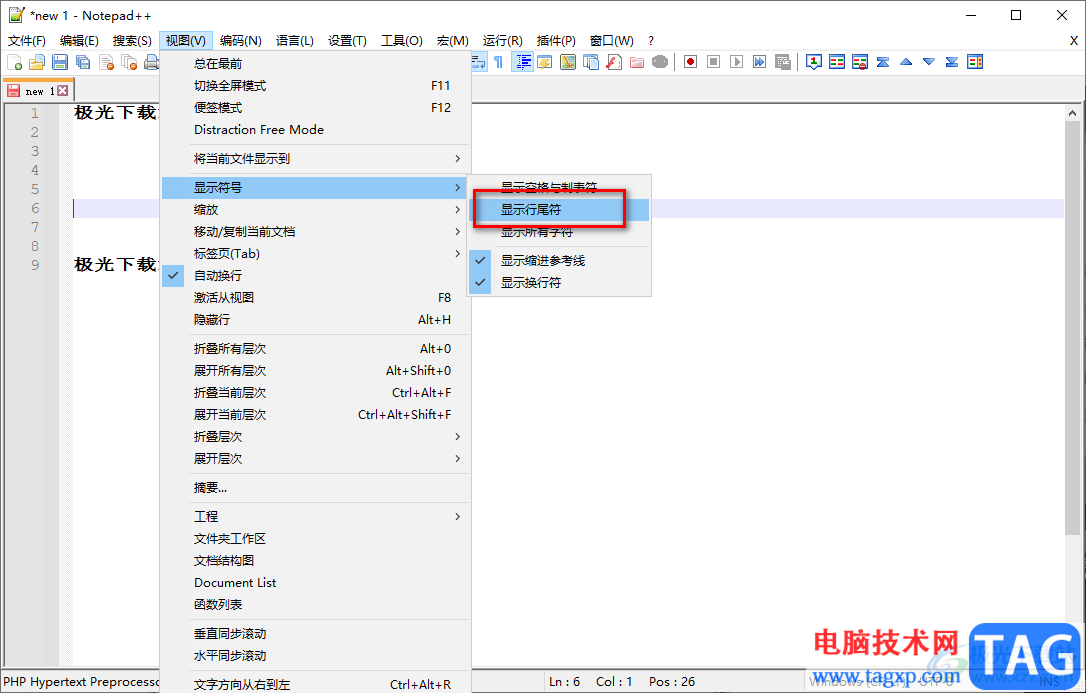Click the vertical scrollbar thumb

[x=1073, y=327]
